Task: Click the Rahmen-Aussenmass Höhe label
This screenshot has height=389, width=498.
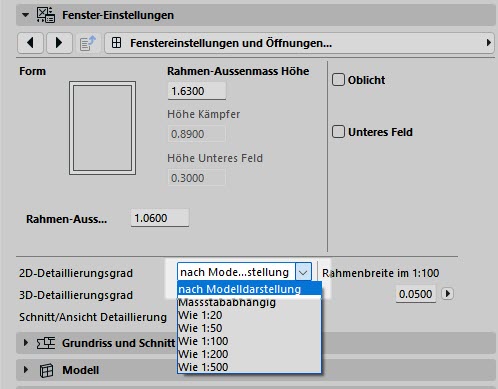Action: pyautogui.click(x=238, y=71)
